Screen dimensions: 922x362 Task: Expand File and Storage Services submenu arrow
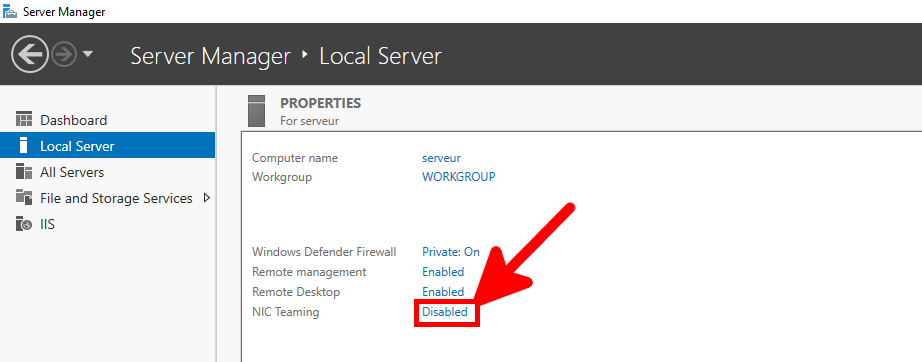(x=206, y=198)
